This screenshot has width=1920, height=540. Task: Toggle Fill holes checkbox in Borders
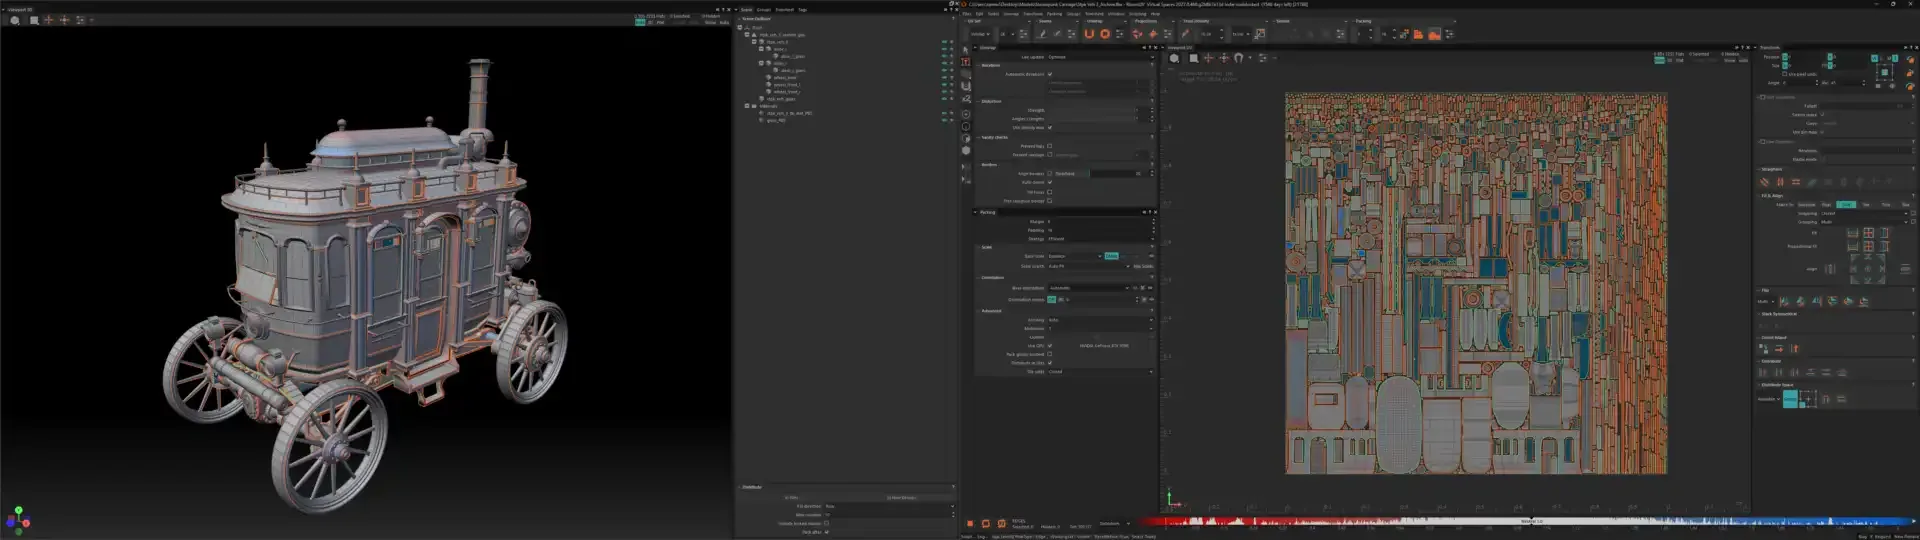[x=1050, y=192]
